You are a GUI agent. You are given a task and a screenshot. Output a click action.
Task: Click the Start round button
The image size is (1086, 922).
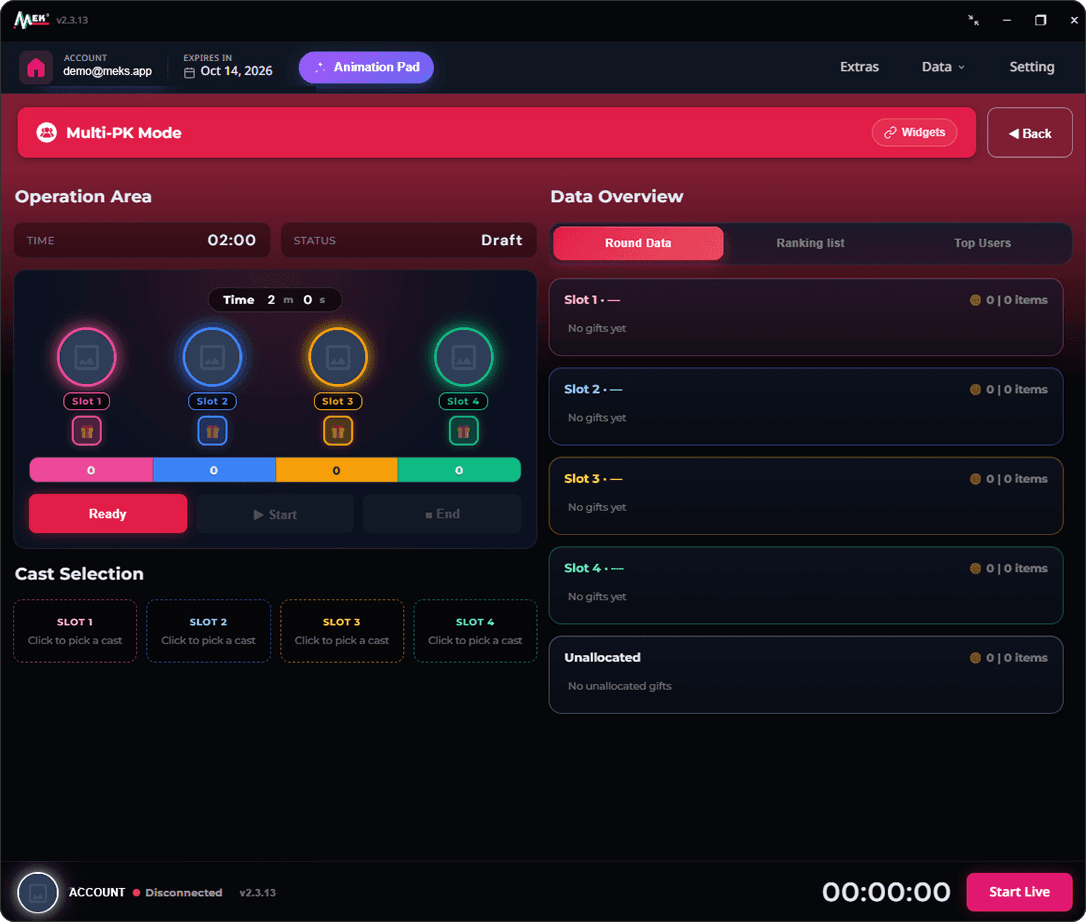click(x=275, y=514)
